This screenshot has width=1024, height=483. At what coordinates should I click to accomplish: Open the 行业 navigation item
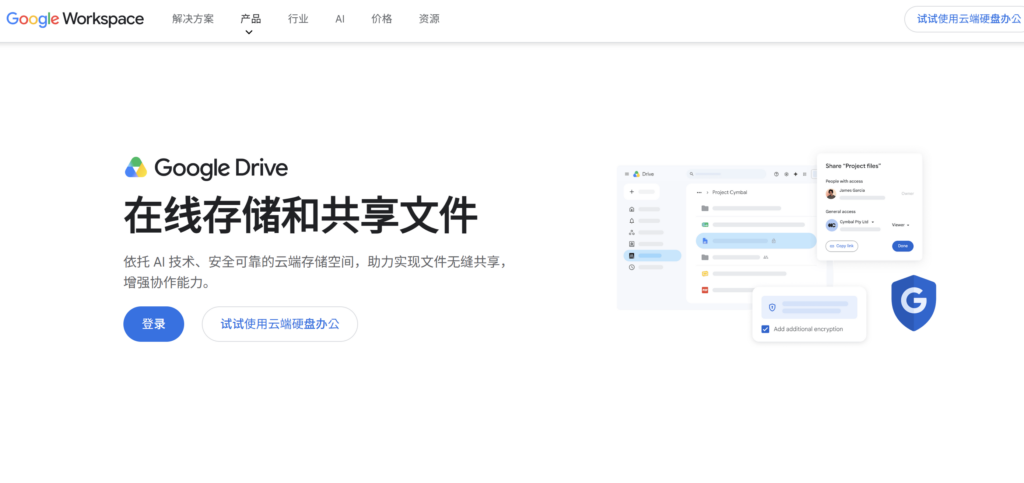(298, 19)
